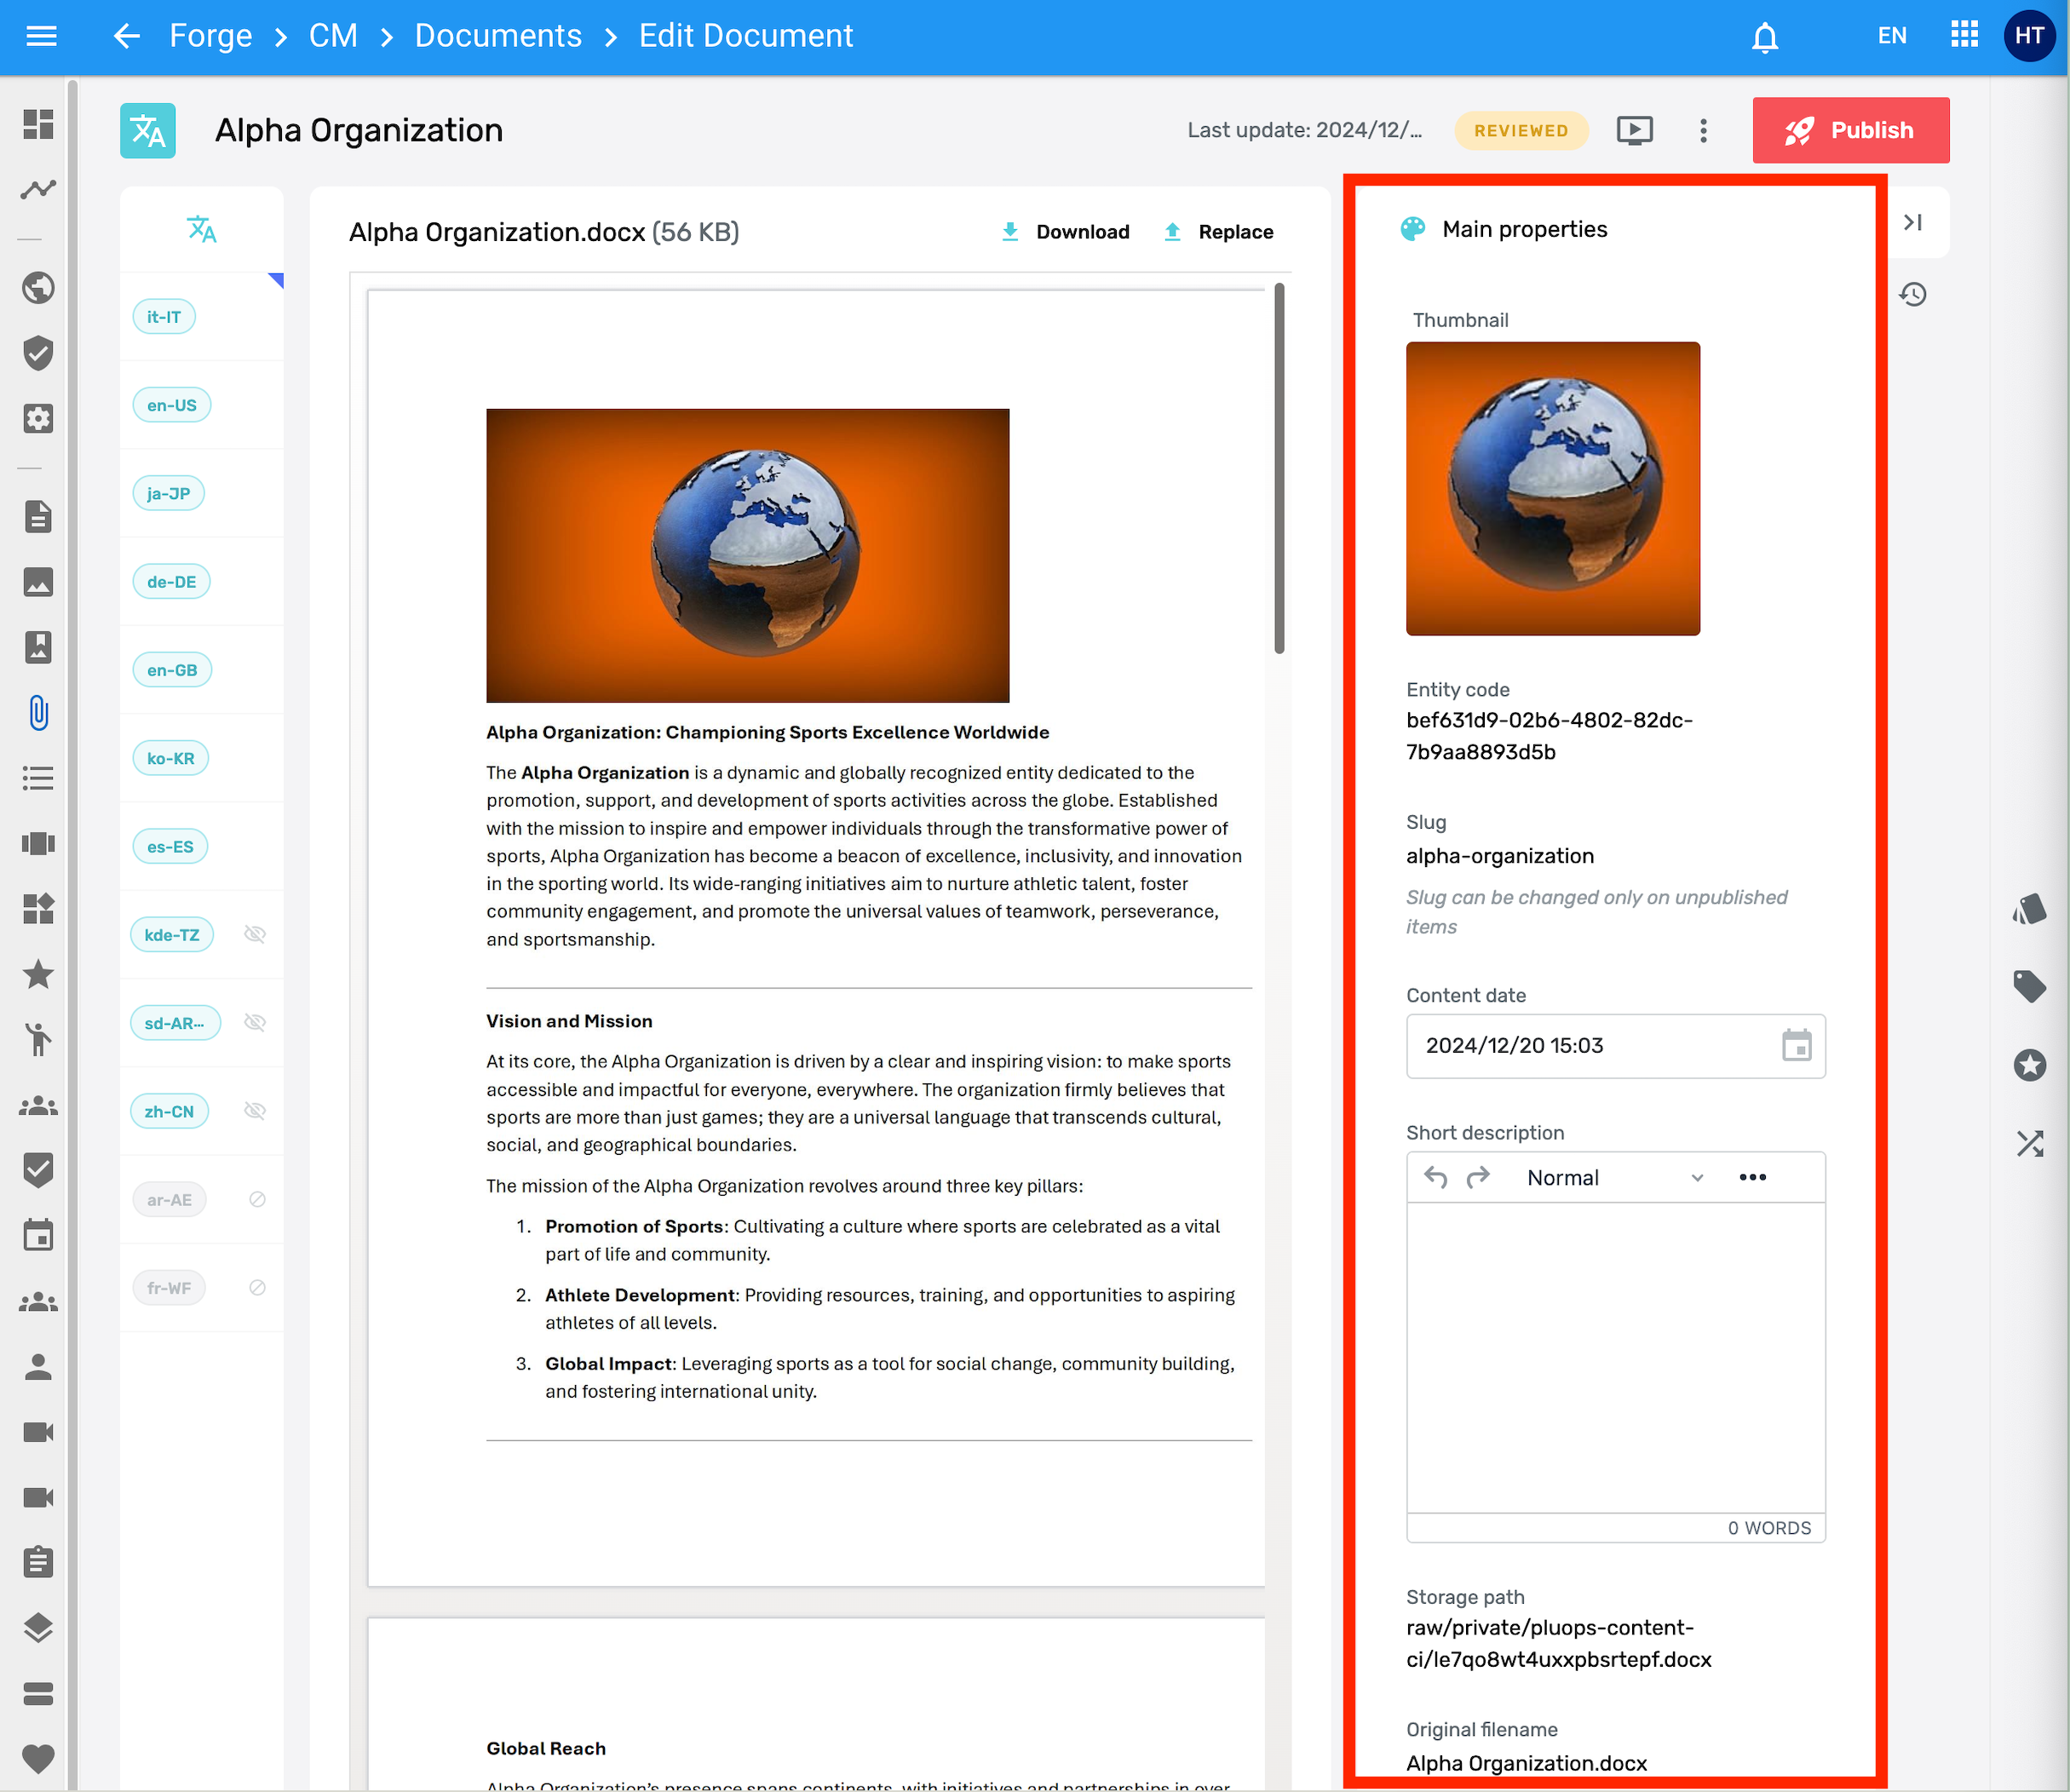Select the slug text alpha-organization

[x=1499, y=856]
